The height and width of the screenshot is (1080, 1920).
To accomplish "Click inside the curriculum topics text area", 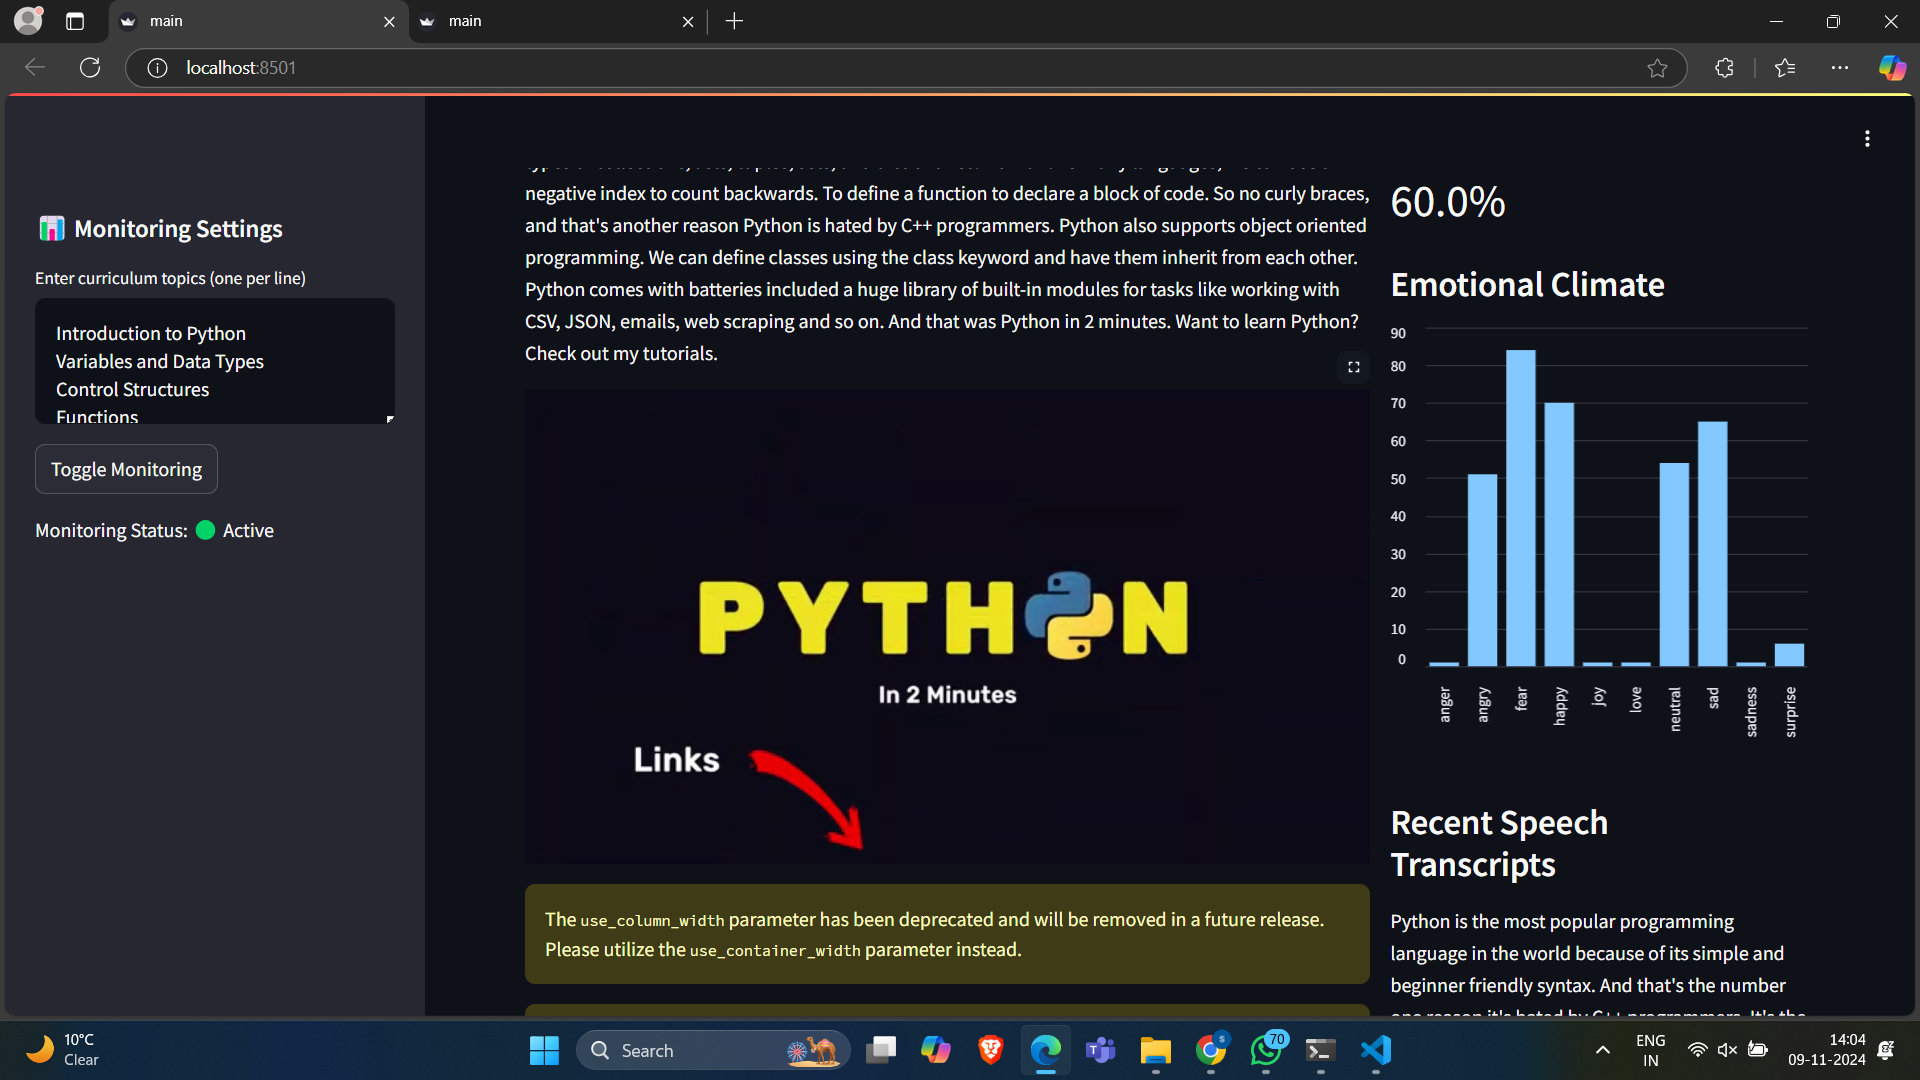I will 214,362.
